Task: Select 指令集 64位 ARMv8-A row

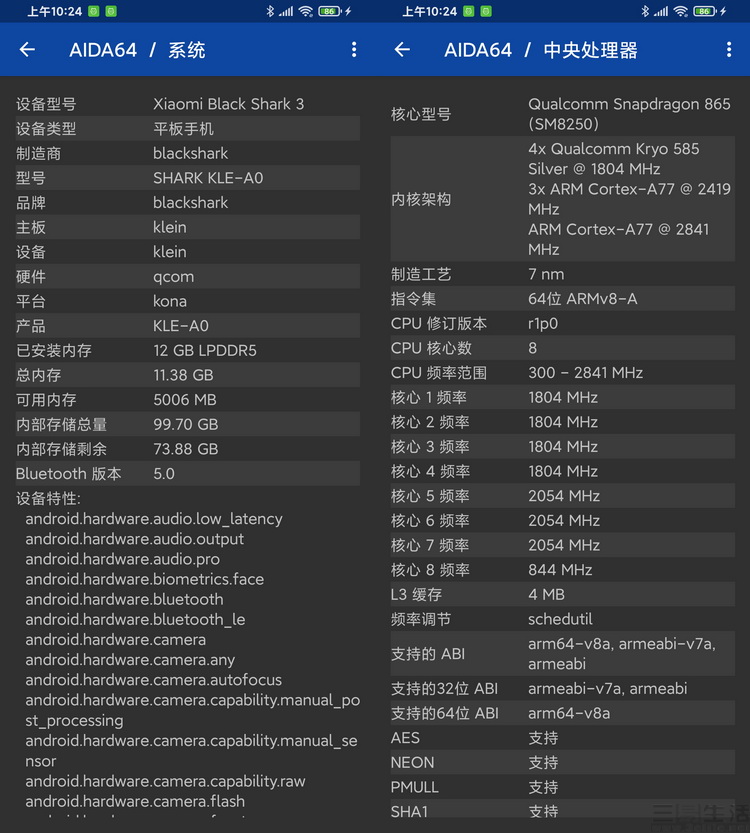Action: click(x=562, y=299)
